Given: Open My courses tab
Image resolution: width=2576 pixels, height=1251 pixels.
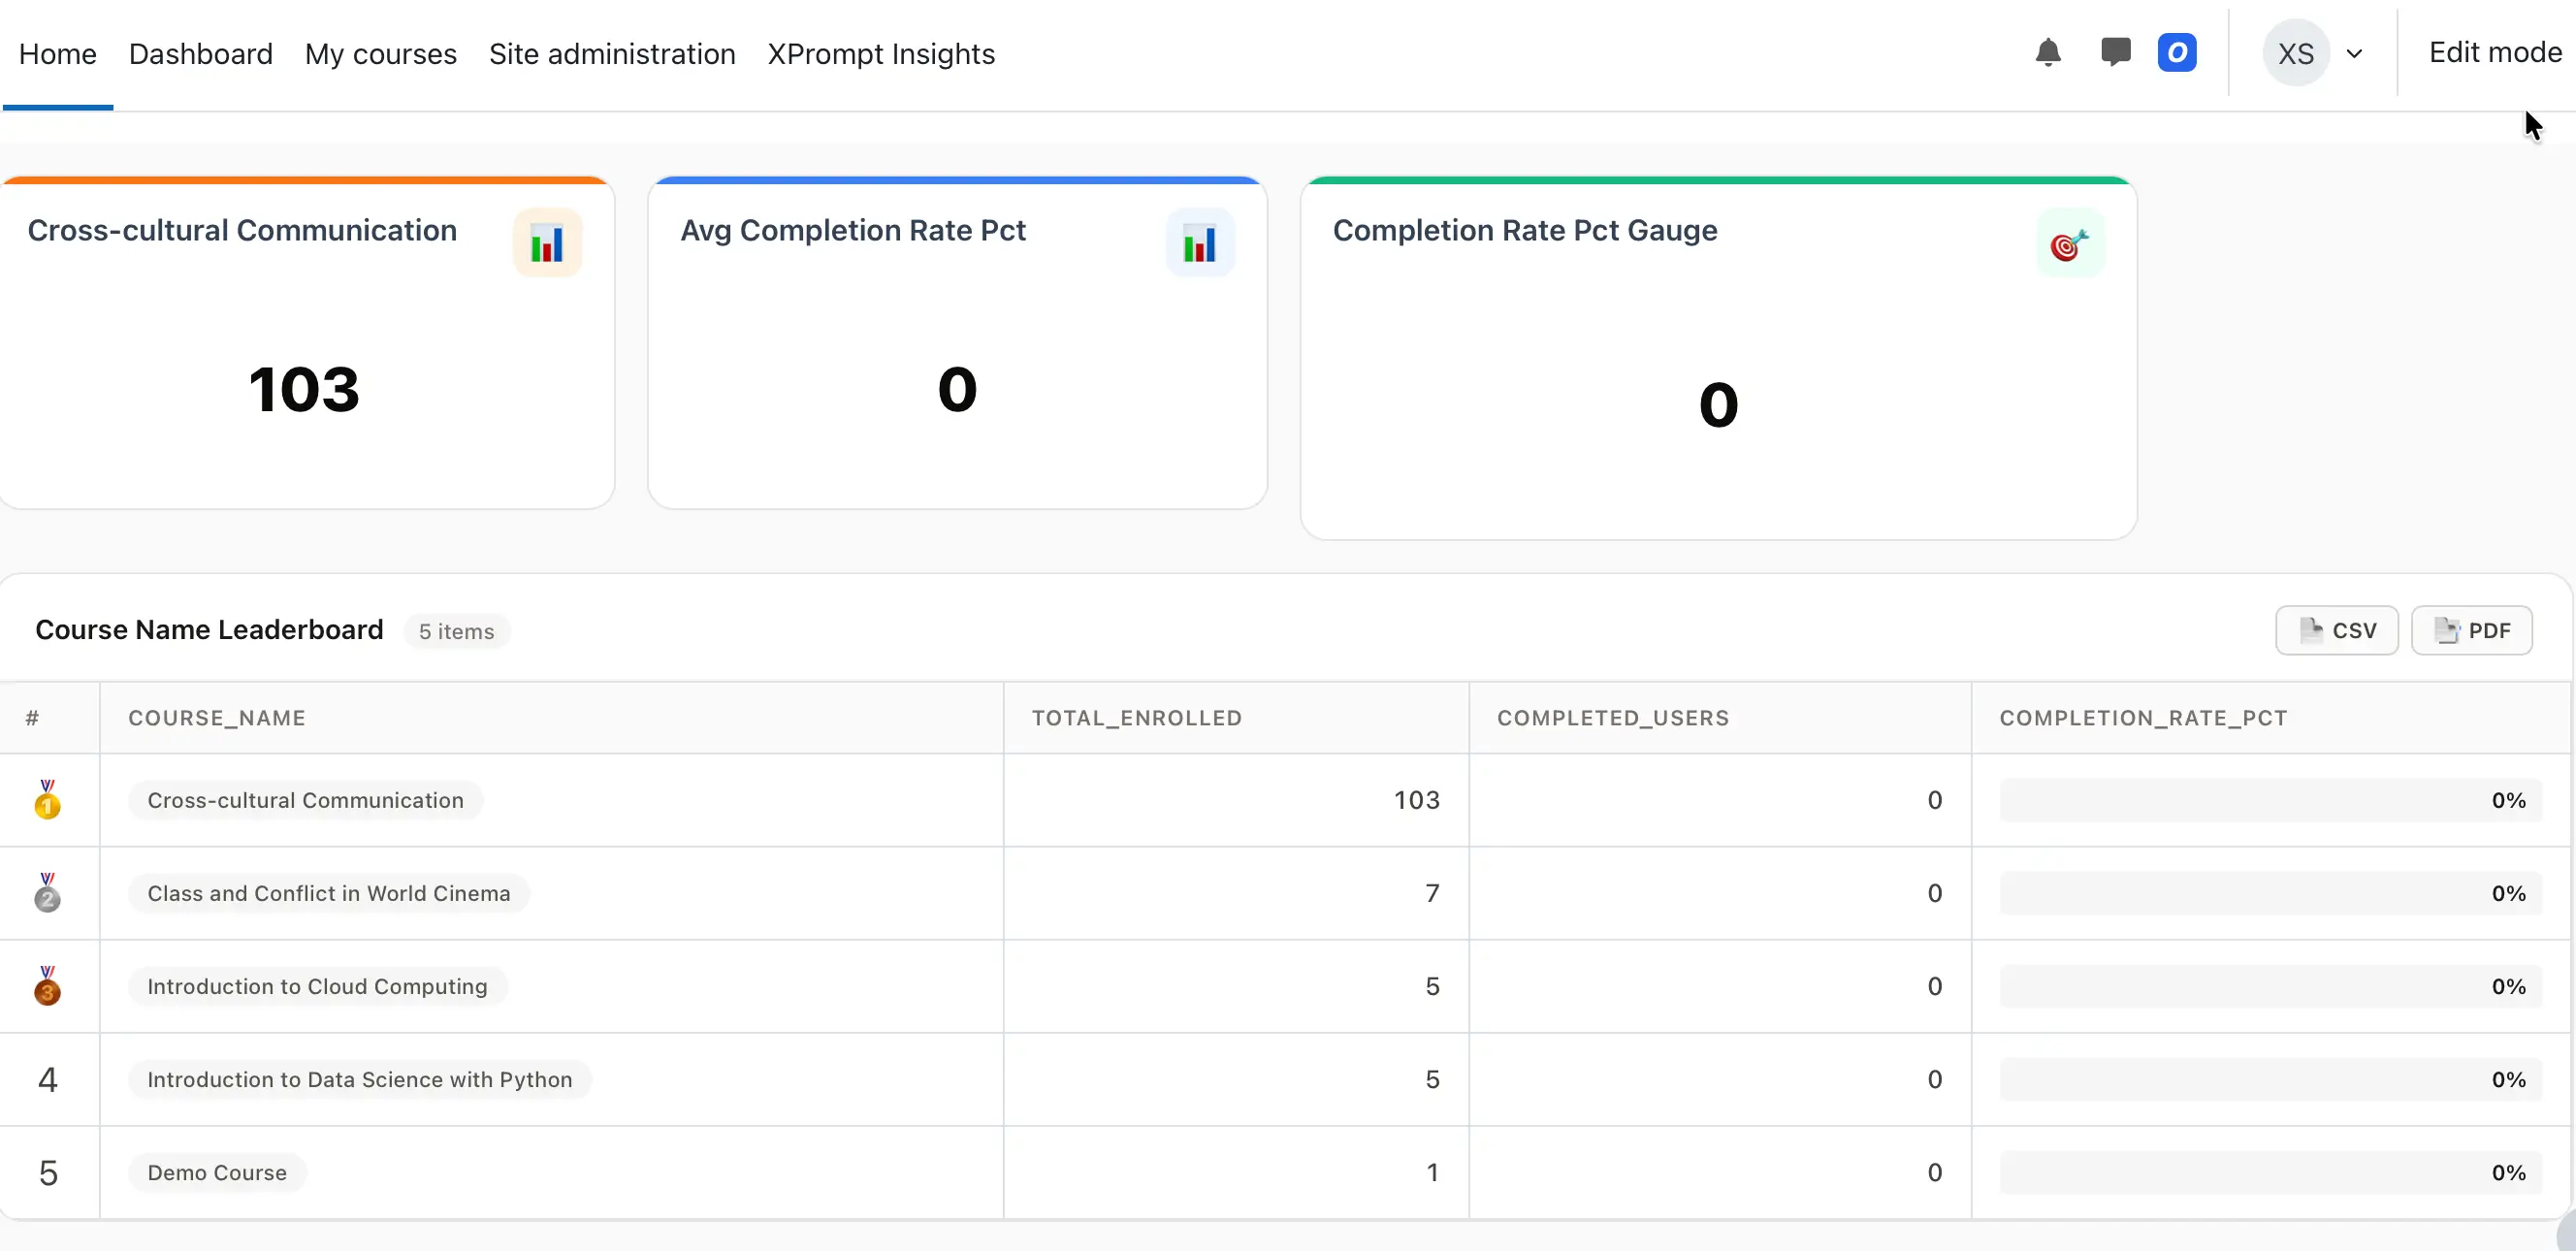Looking at the screenshot, I should (x=381, y=54).
